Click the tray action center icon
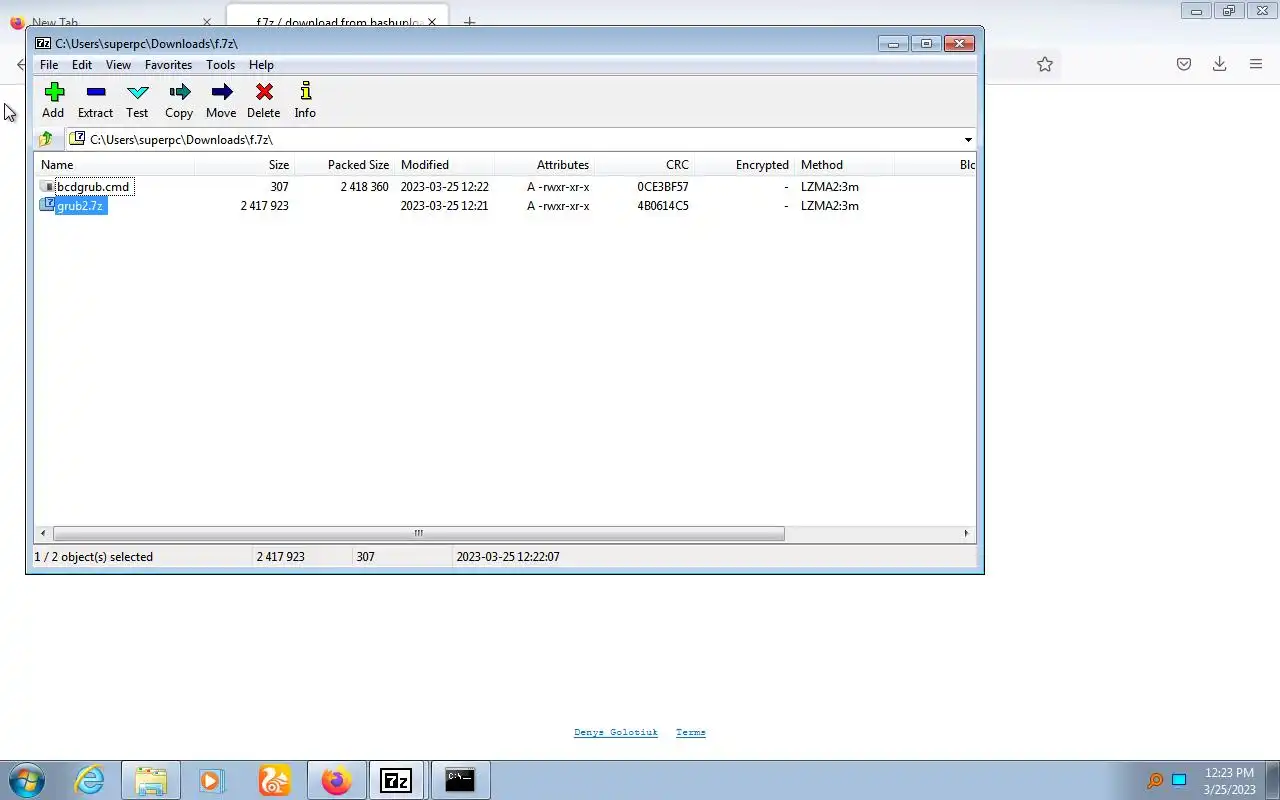This screenshot has height=800, width=1280. [x=1179, y=781]
